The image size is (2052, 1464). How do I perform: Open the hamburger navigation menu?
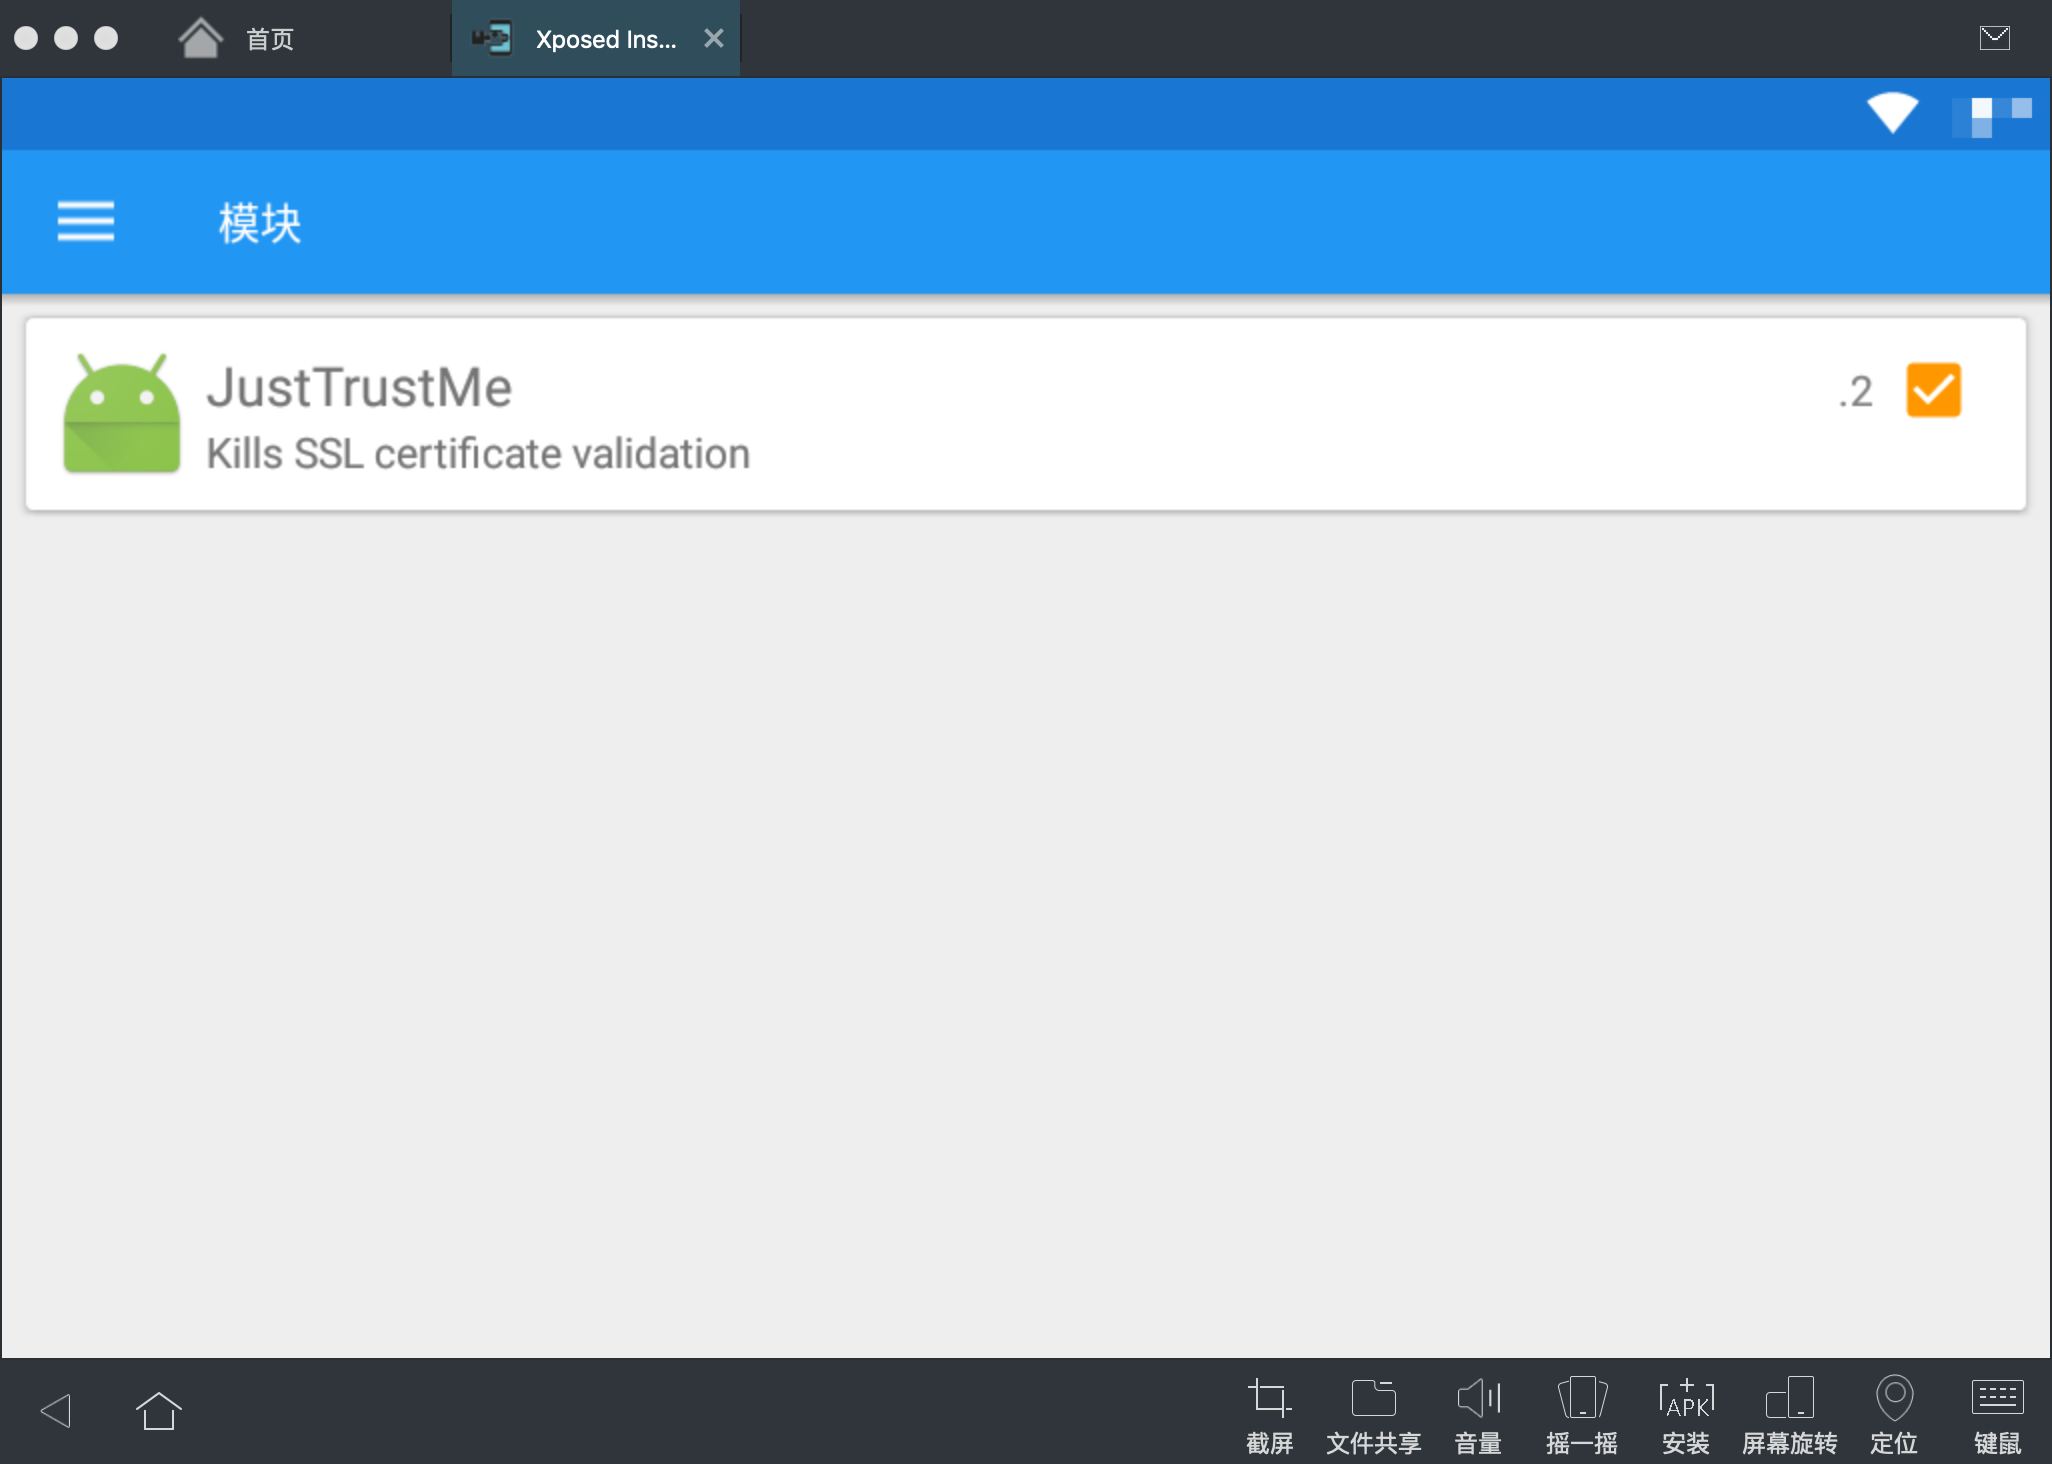tap(86, 221)
